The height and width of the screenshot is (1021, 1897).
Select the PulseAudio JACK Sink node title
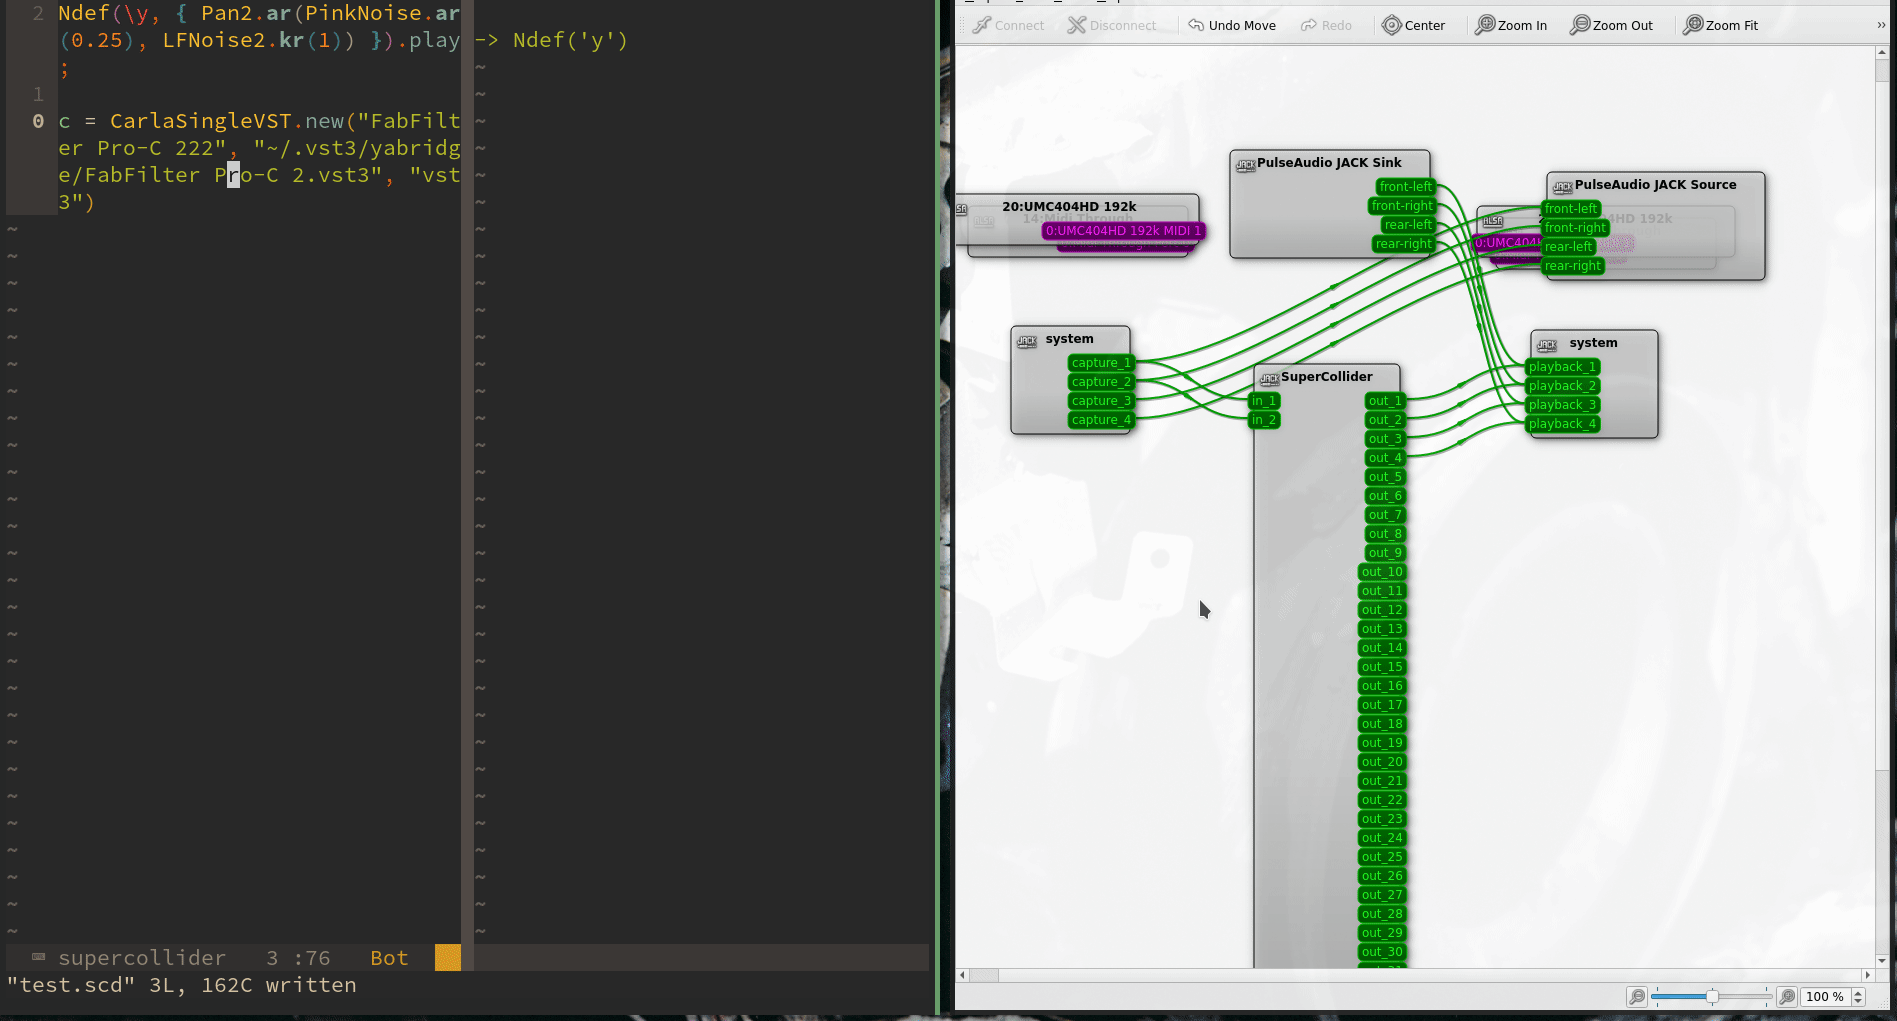[x=1329, y=162]
